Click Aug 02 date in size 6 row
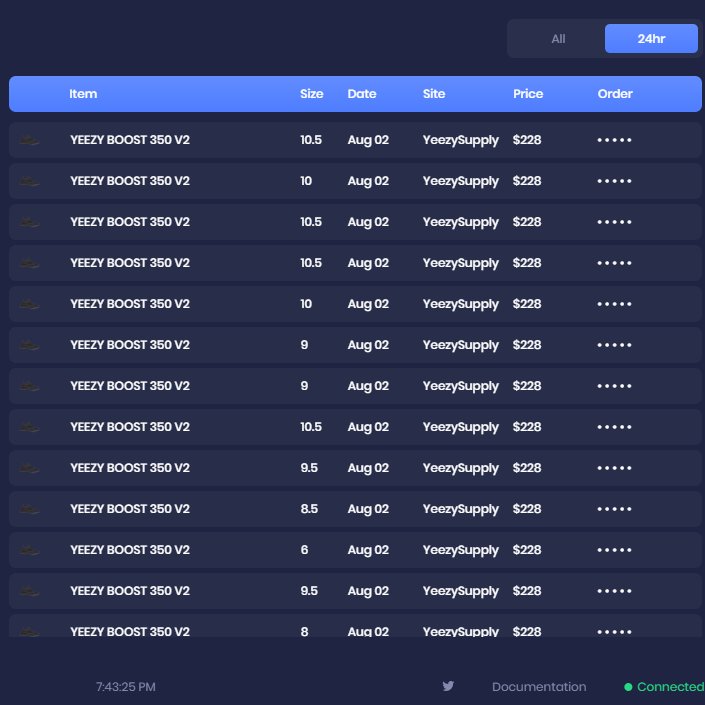This screenshot has height=705, width=705. tap(368, 550)
